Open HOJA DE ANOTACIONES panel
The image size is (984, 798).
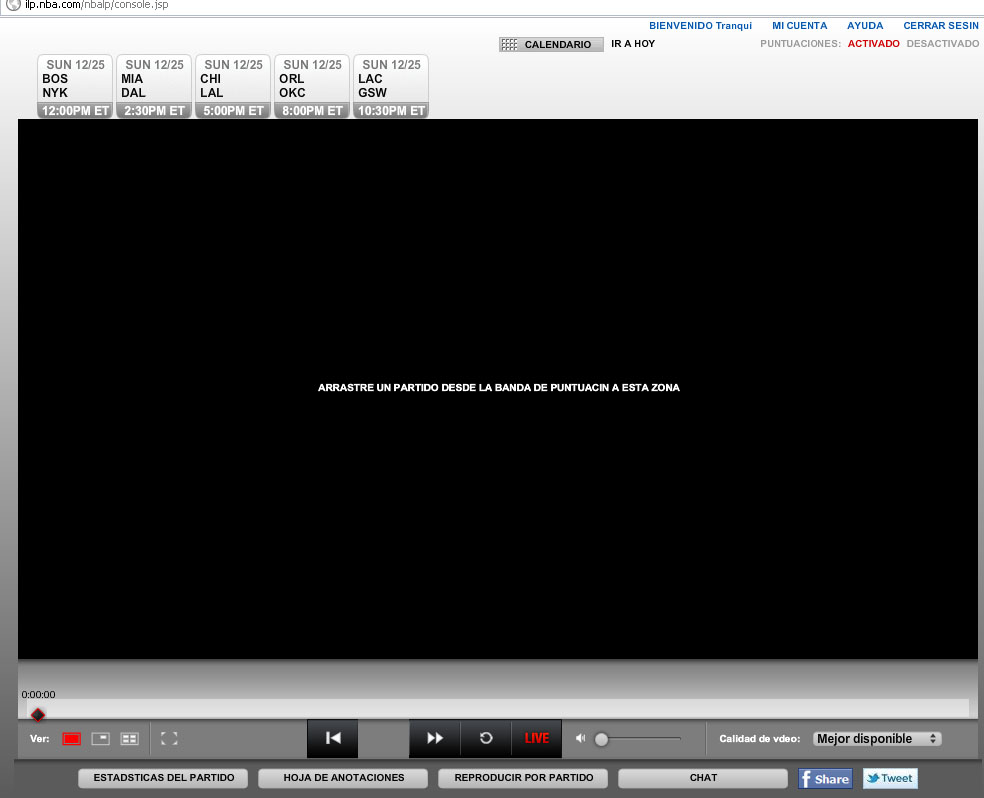343,778
